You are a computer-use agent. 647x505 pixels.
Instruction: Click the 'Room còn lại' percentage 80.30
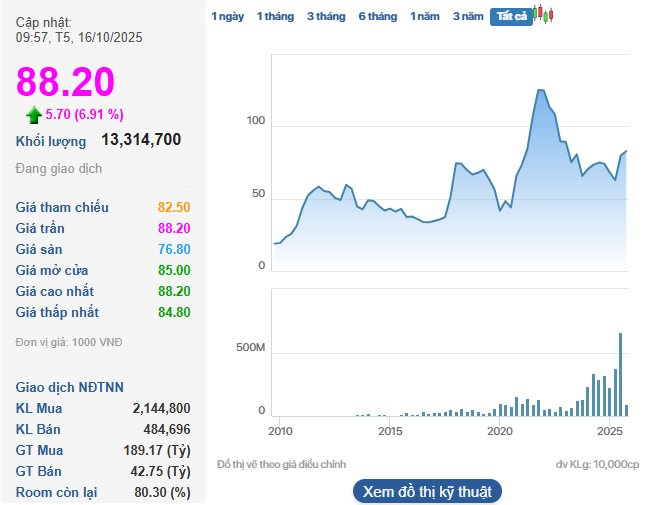161,492
